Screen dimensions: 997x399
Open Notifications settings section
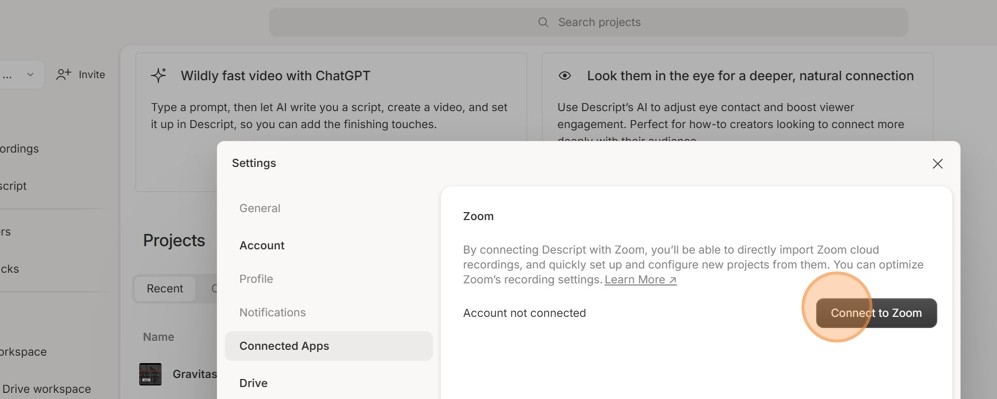[x=272, y=313]
